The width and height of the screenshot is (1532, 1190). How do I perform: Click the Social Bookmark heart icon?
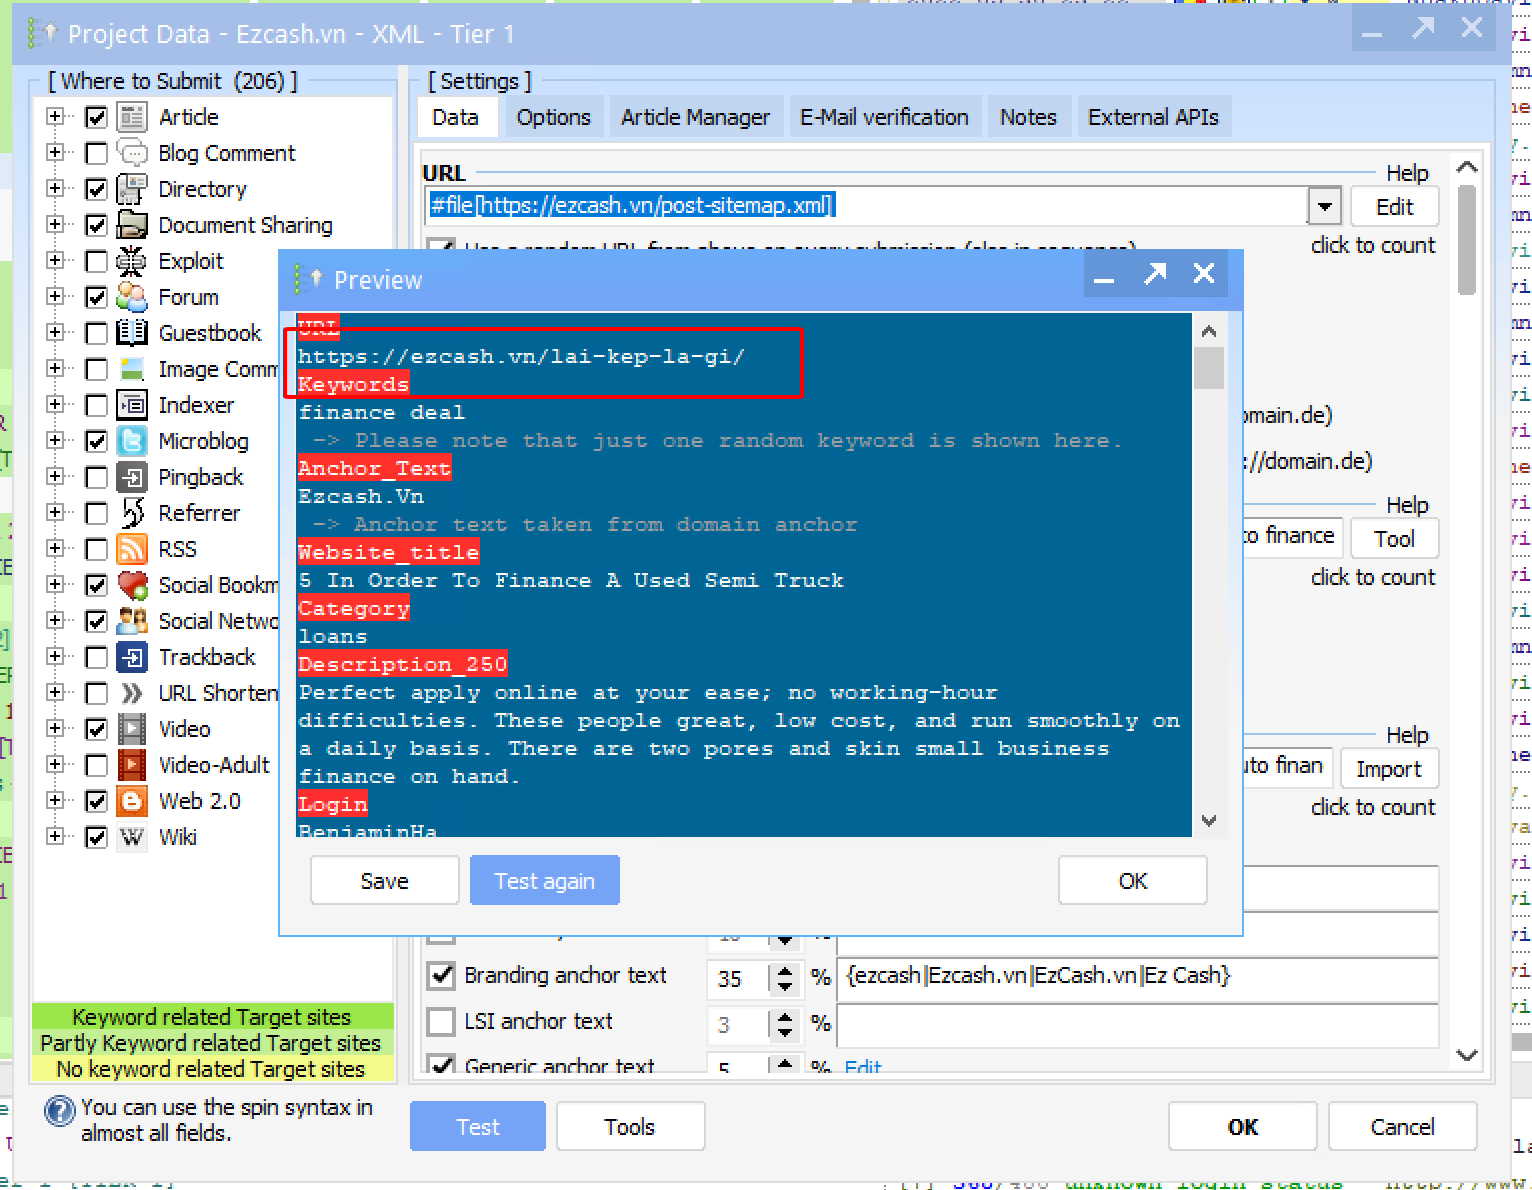(x=132, y=585)
